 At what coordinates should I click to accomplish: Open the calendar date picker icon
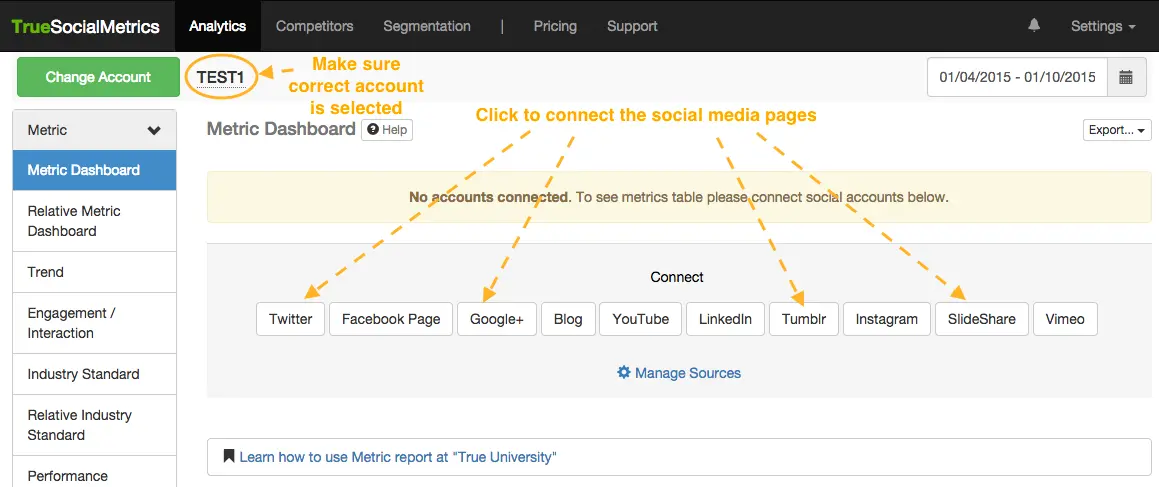click(1126, 77)
